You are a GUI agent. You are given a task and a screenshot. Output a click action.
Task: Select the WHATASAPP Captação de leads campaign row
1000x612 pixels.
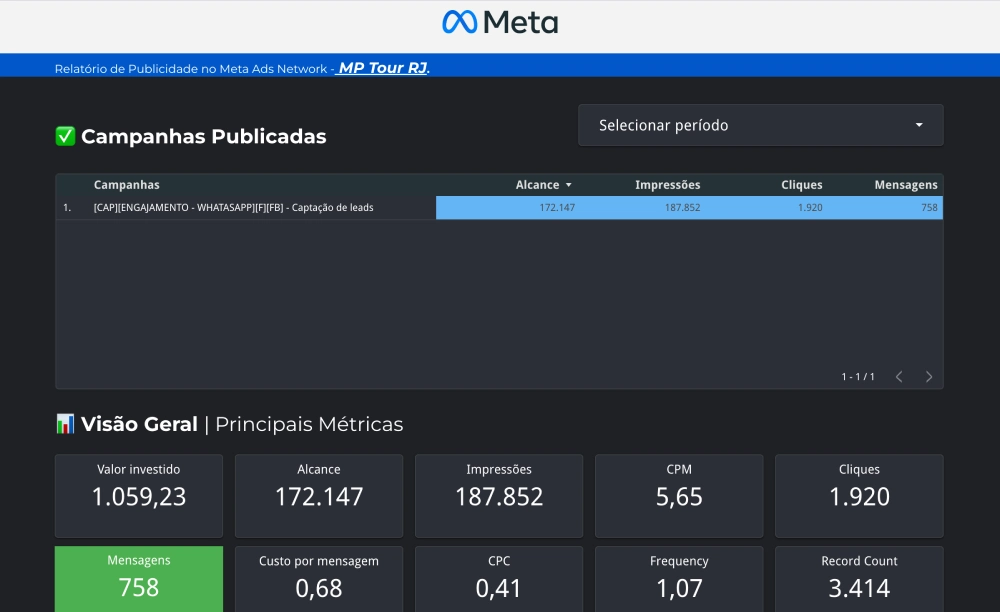[233, 208]
